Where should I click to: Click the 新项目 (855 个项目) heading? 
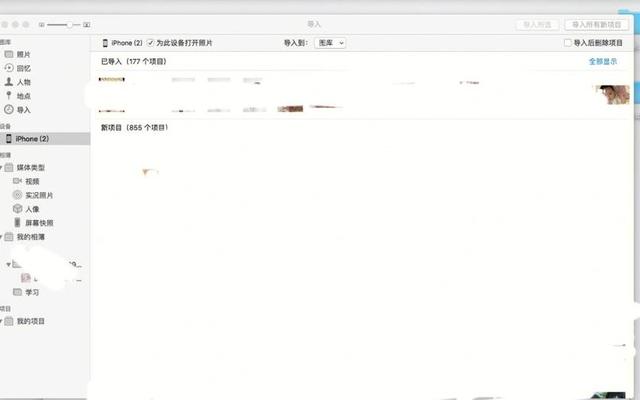[134, 128]
